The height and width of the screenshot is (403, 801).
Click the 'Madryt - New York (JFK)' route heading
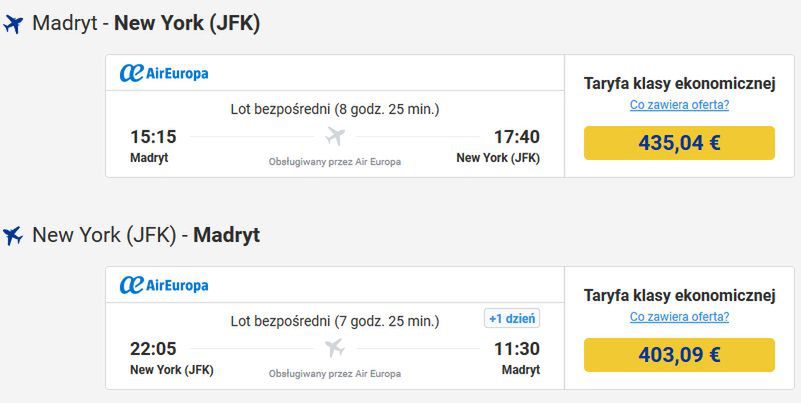tap(146, 23)
